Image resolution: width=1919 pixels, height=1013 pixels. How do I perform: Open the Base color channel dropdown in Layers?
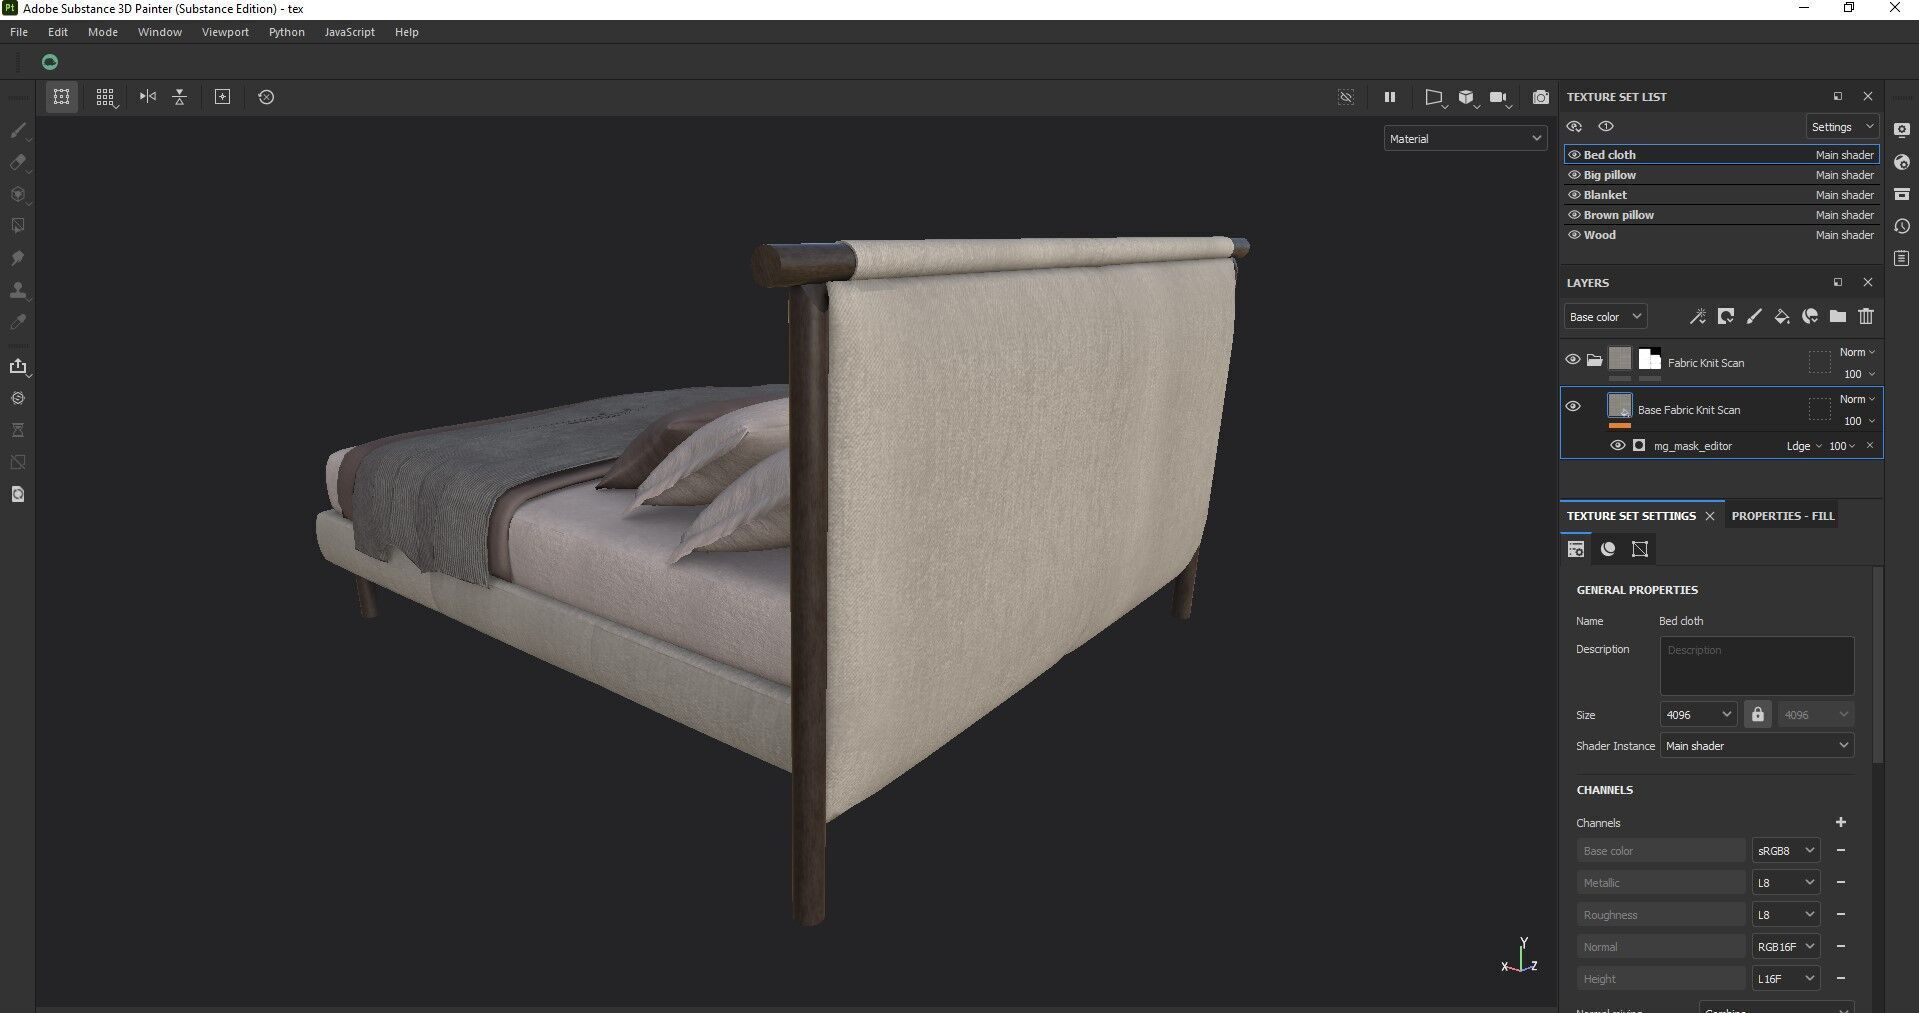pos(1605,317)
